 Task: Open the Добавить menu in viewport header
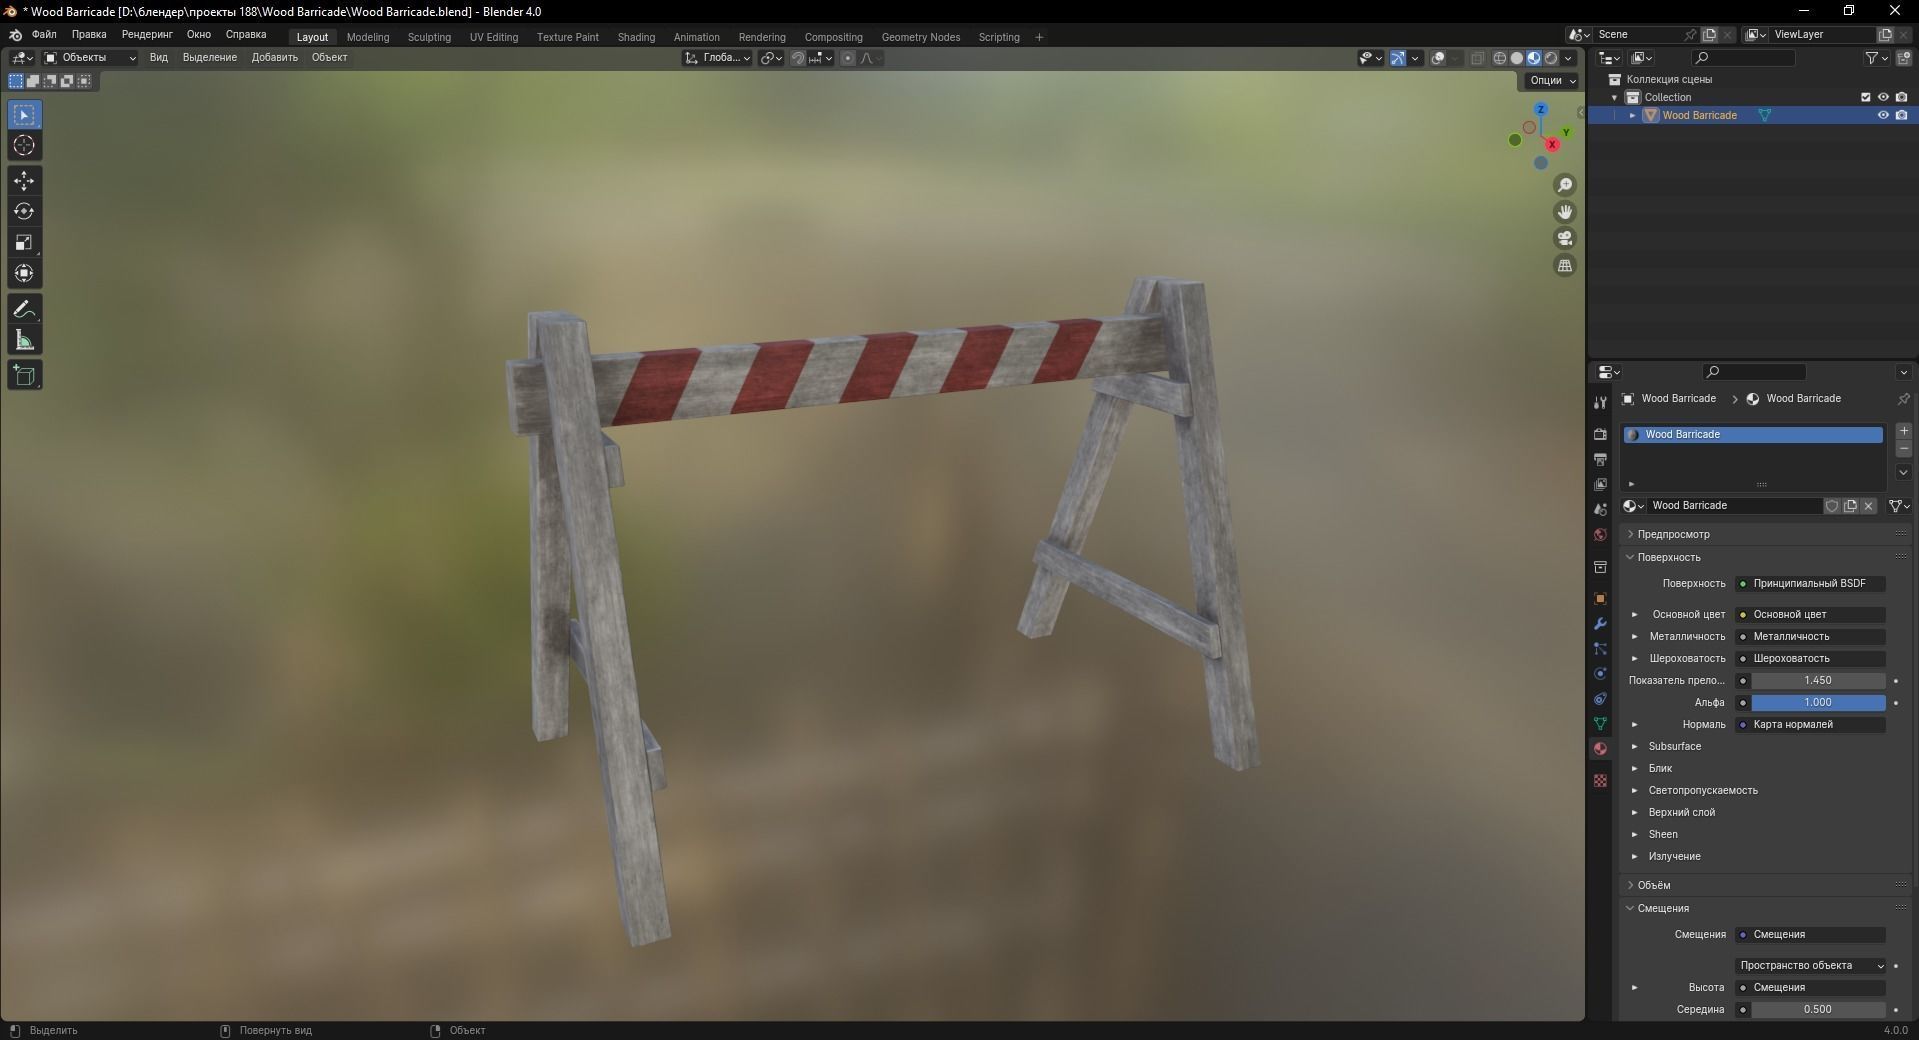[x=275, y=58]
